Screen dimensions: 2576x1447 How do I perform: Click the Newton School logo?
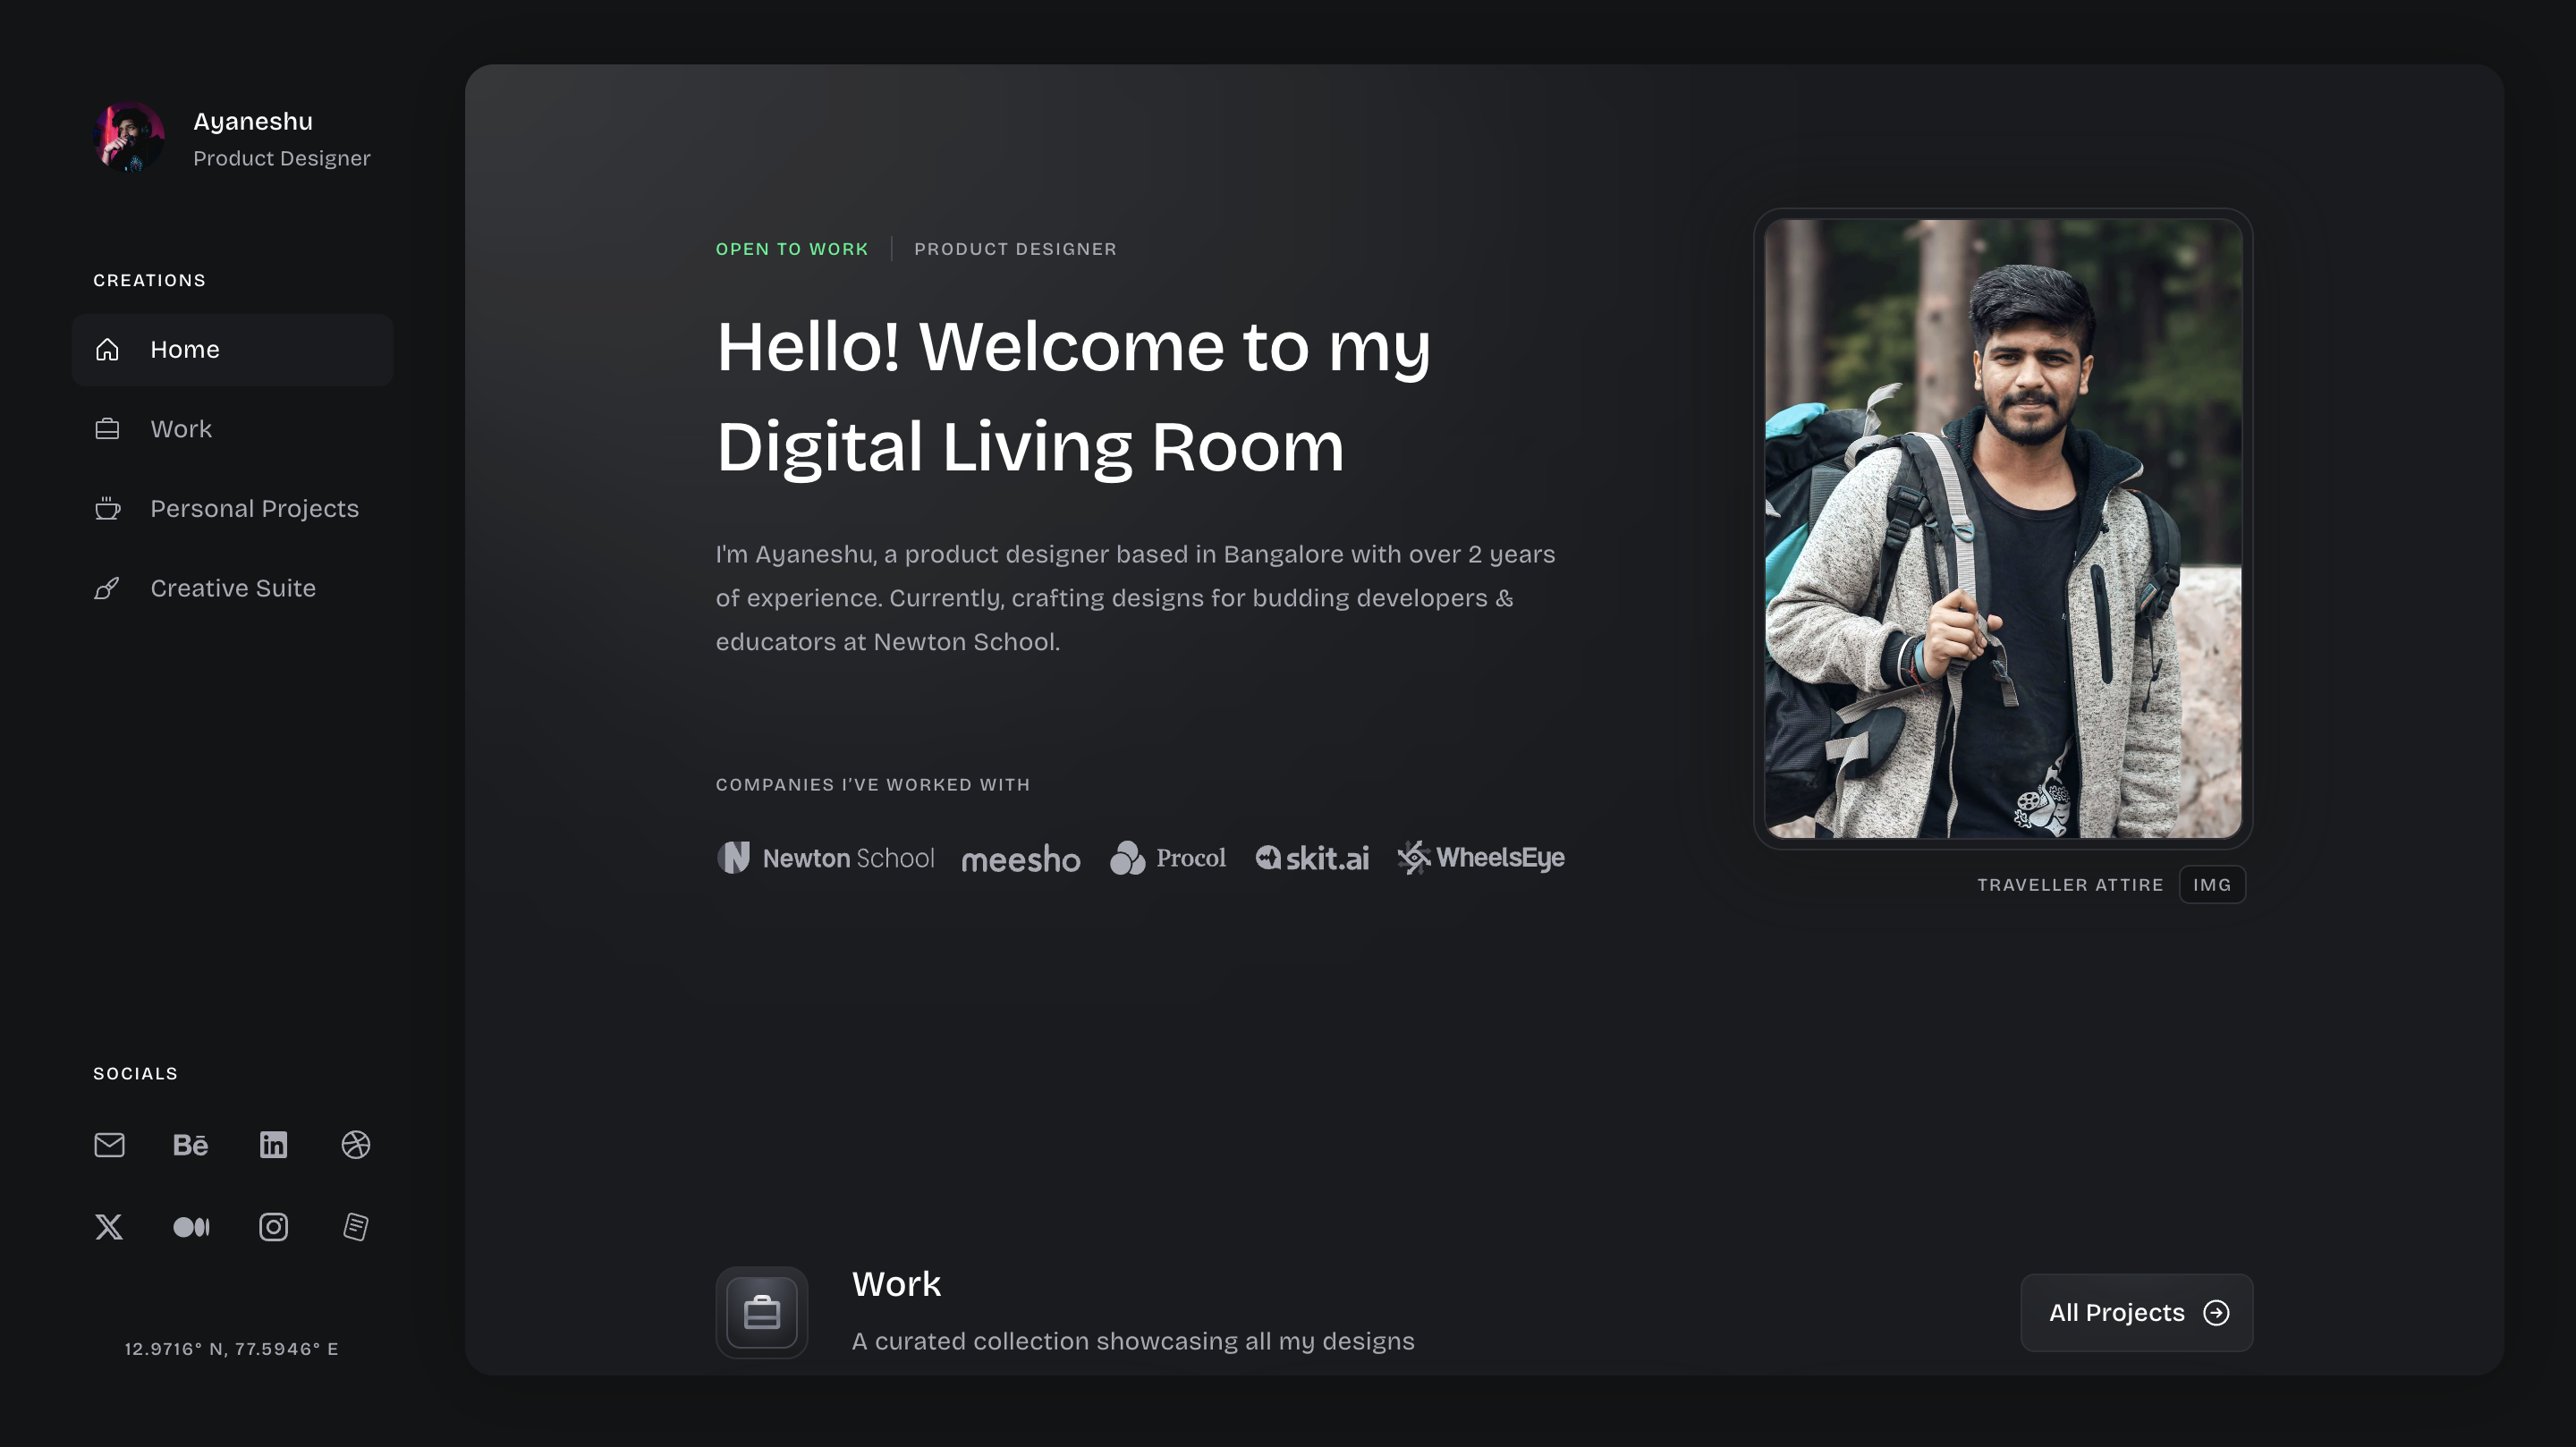826,858
